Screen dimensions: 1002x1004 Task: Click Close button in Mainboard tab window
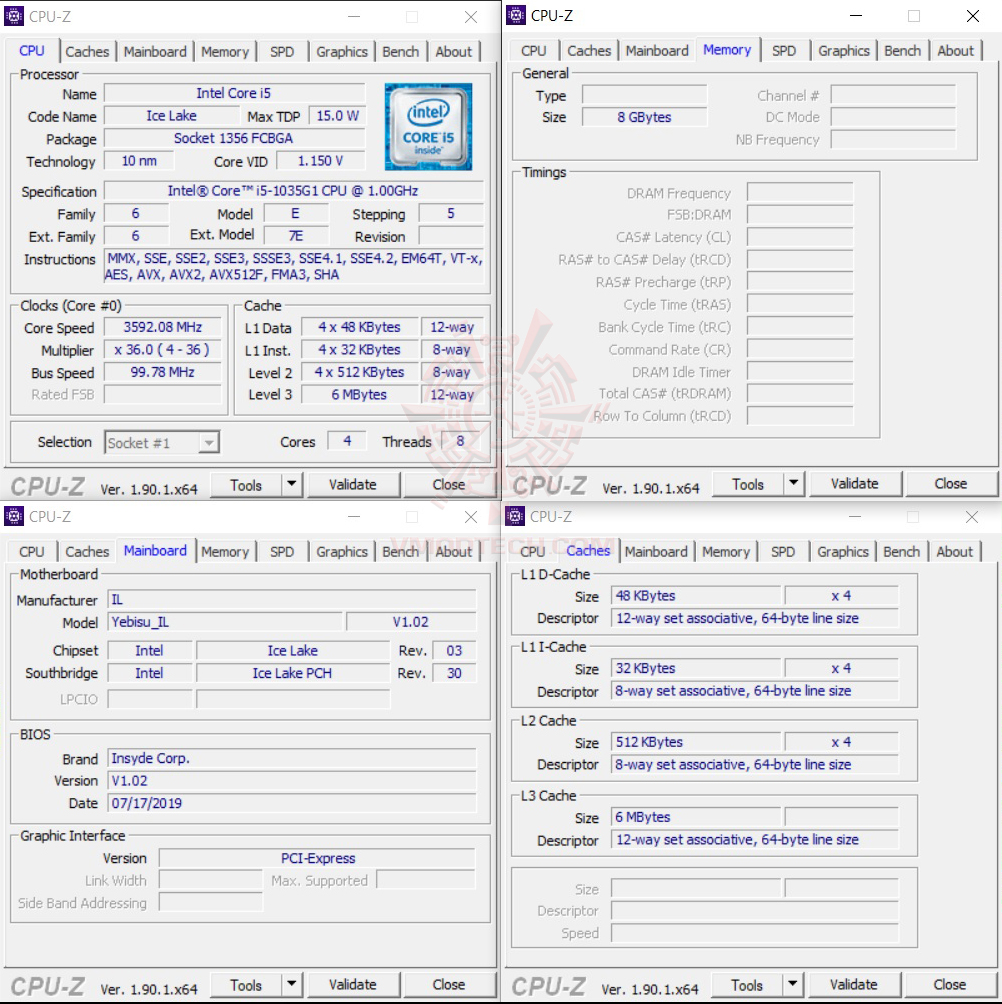(449, 984)
